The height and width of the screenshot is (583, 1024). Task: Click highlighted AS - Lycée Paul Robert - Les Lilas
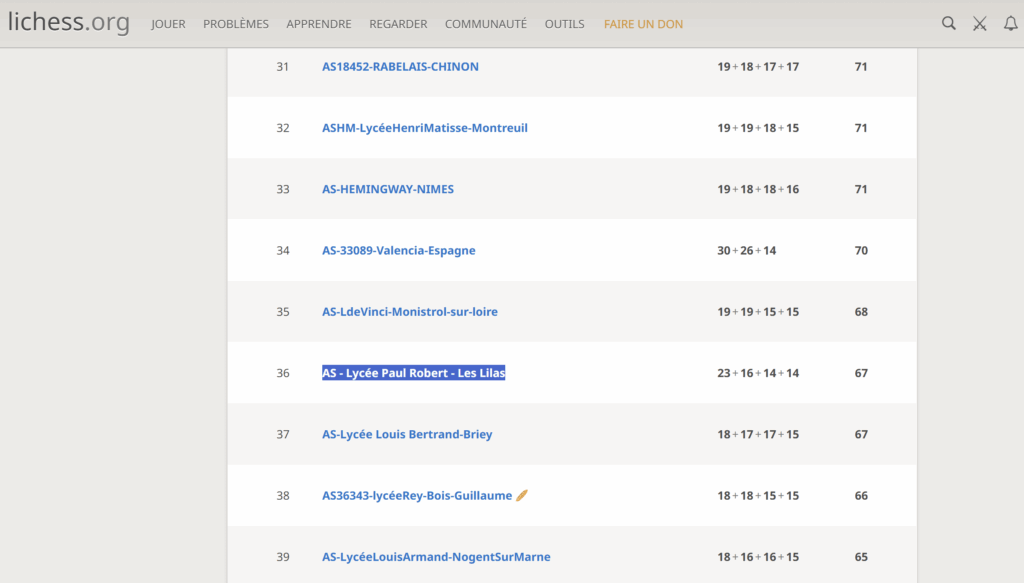point(413,373)
